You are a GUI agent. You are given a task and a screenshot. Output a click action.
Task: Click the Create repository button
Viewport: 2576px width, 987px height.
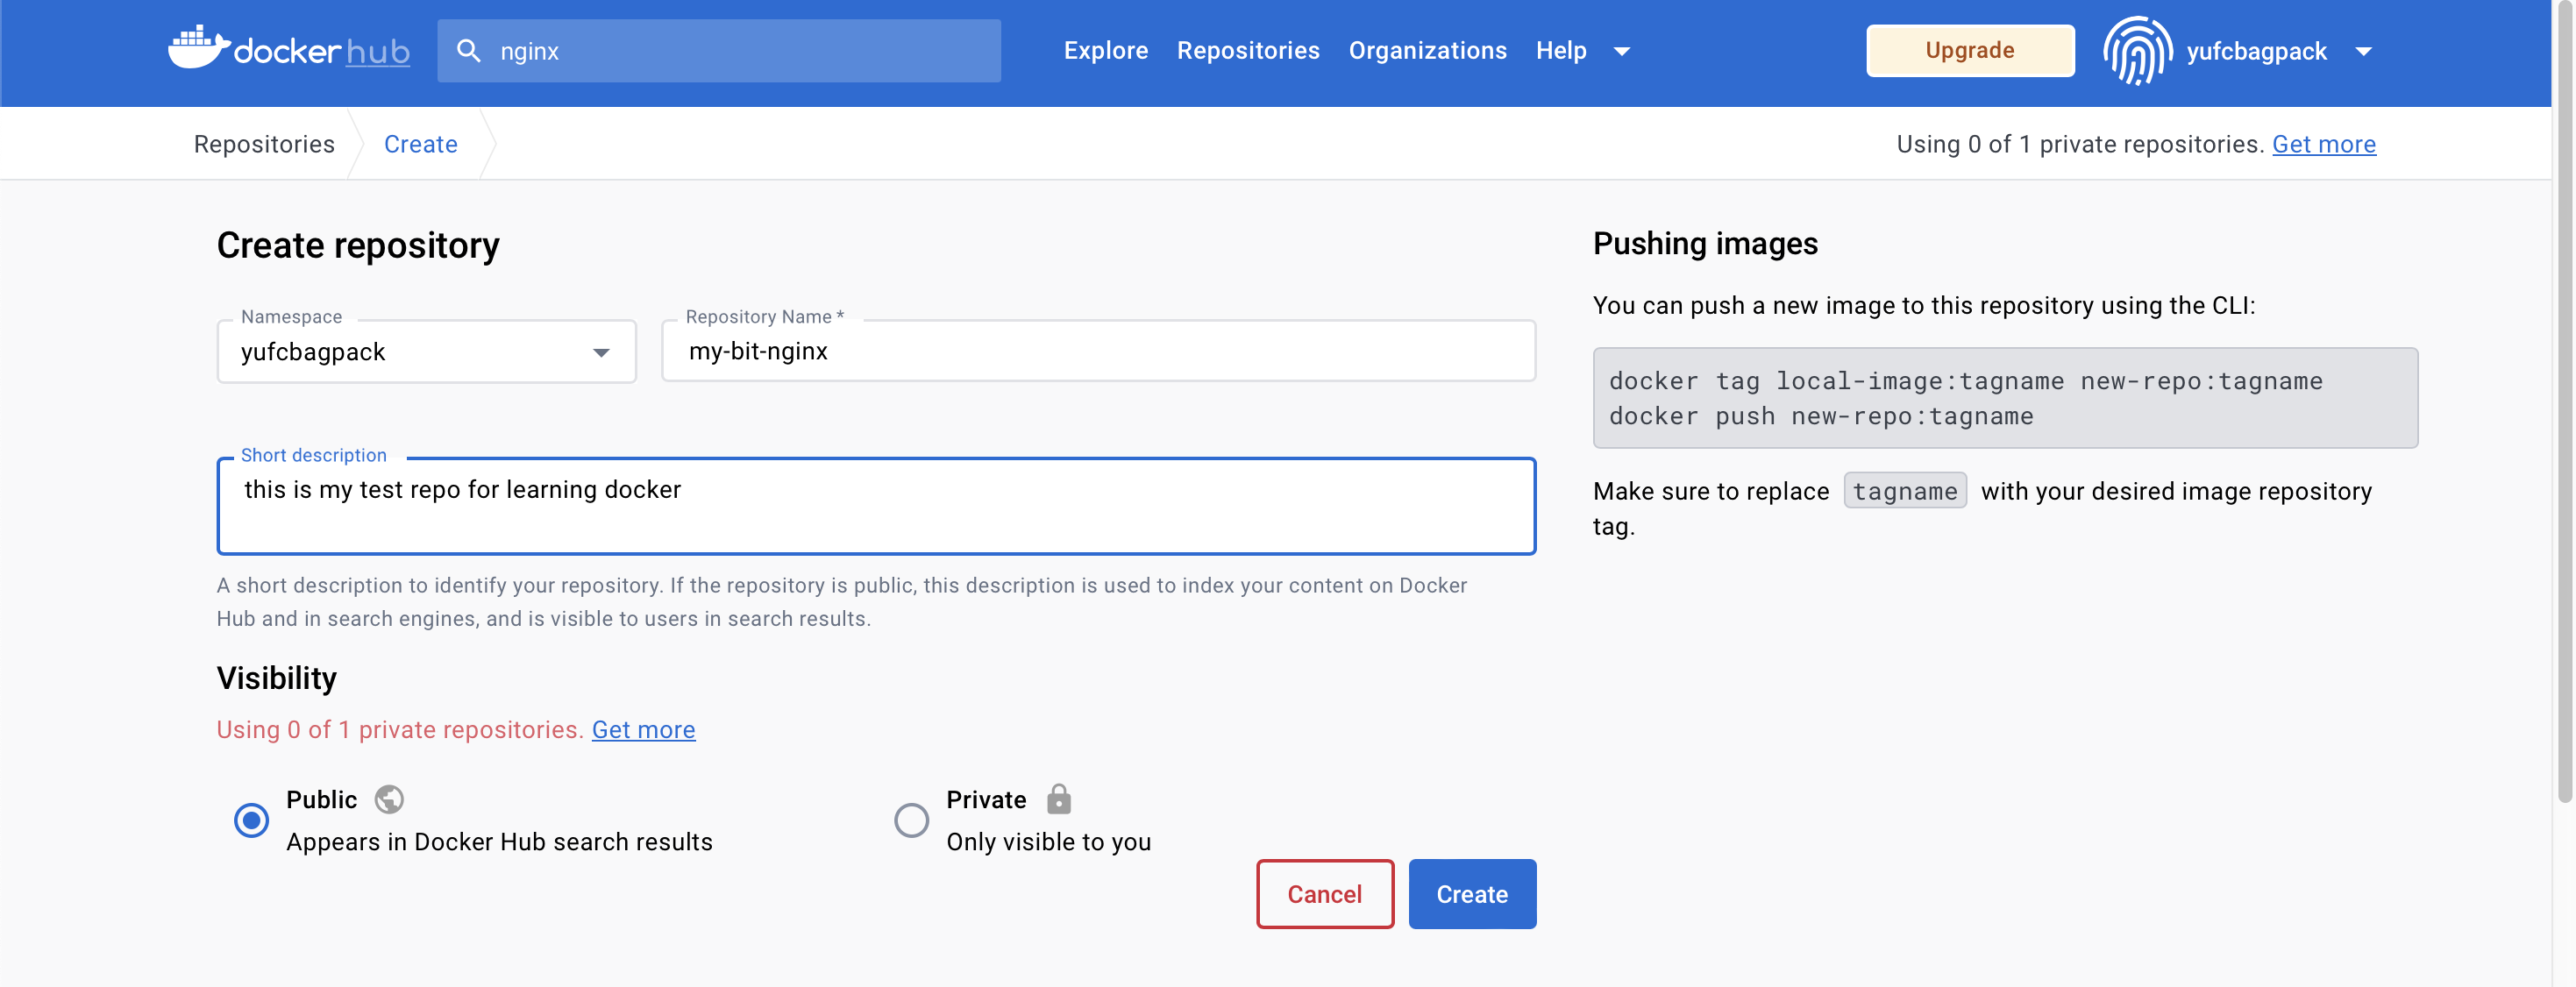1471,894
